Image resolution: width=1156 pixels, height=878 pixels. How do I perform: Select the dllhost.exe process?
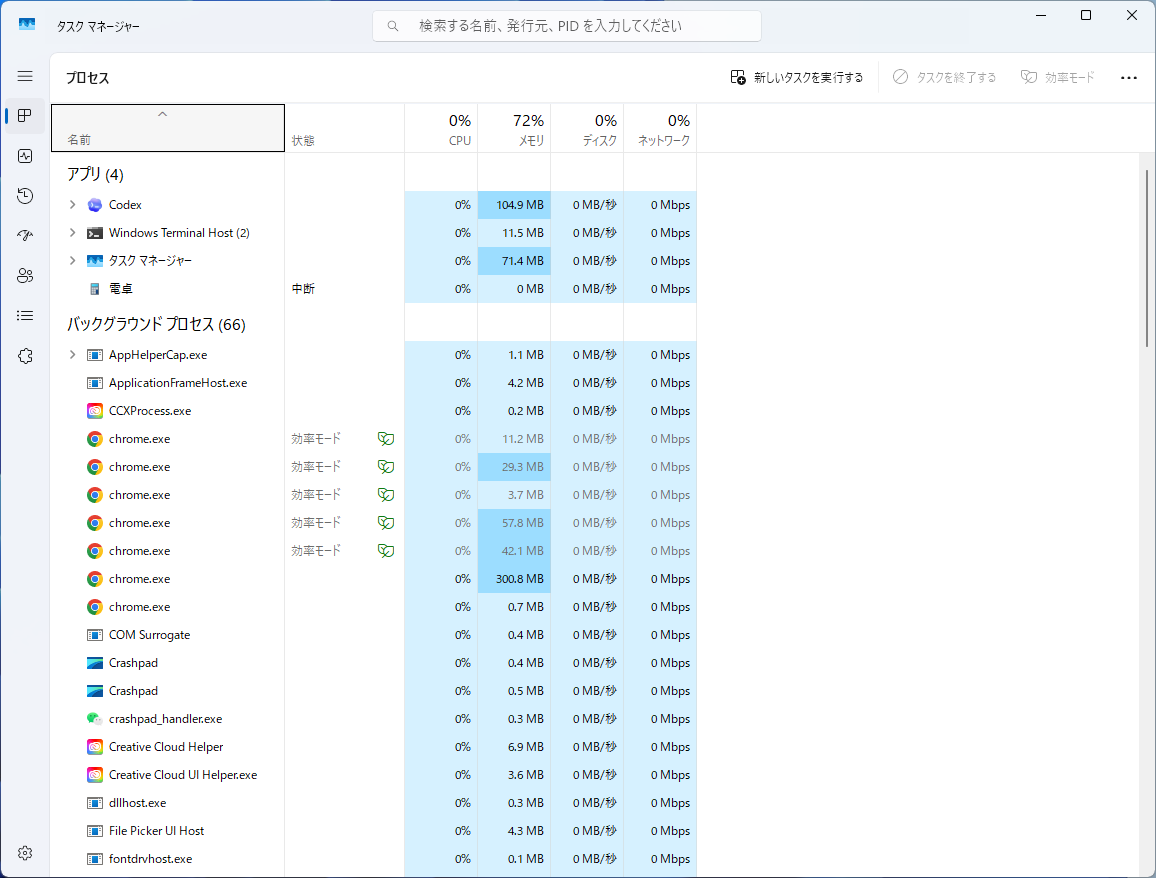[x=374, y=803]
